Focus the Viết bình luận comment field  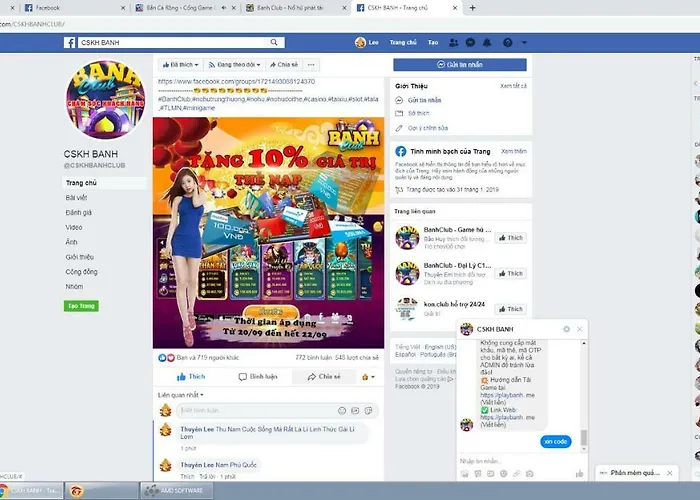[x=257, y=411]
